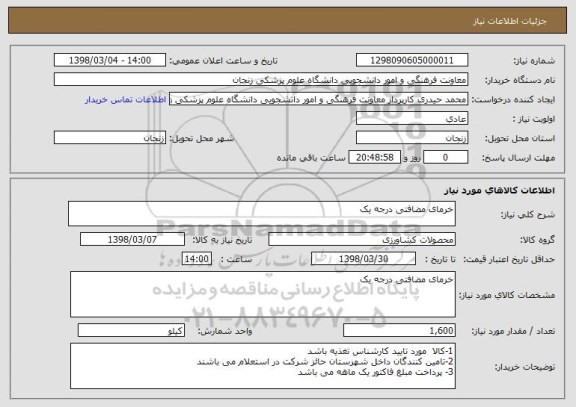Click the label اولویت نیاز
Image resolution: width=576 pixels, height=407 pixels.
[534, 119]
